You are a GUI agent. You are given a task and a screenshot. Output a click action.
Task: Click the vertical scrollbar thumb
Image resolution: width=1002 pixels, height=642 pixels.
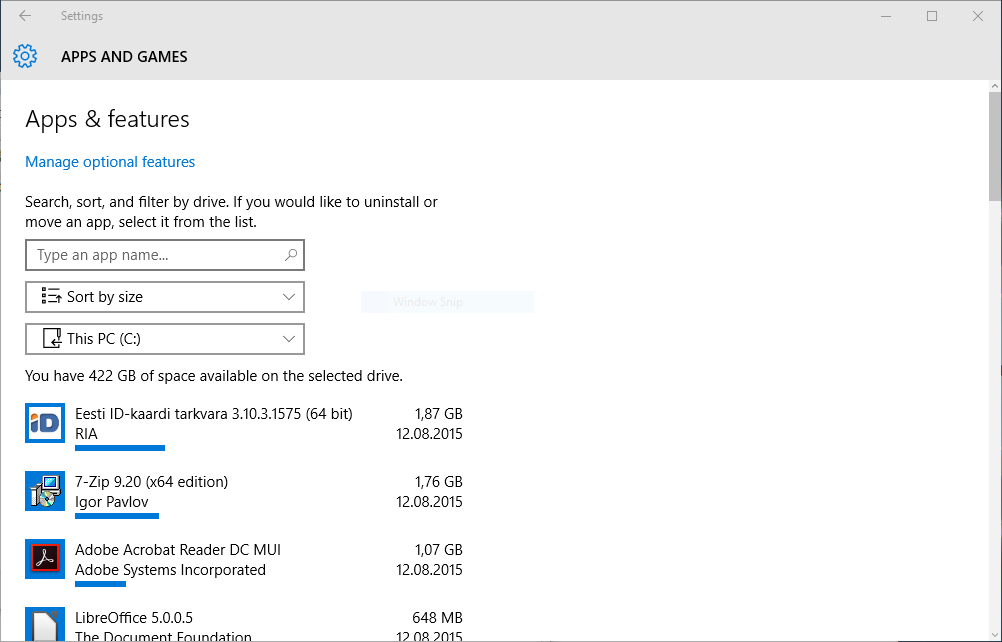[995, 146]
